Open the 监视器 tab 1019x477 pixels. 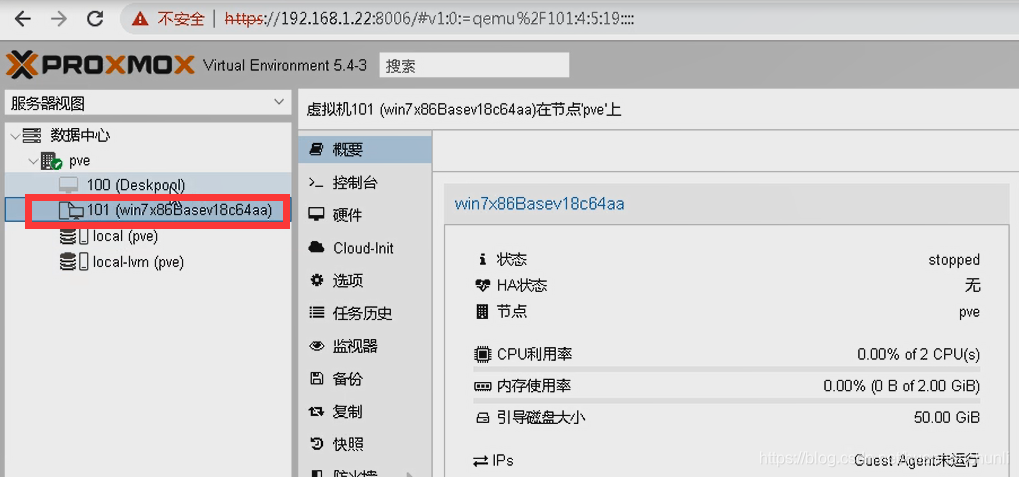click(x=365, y=346)
